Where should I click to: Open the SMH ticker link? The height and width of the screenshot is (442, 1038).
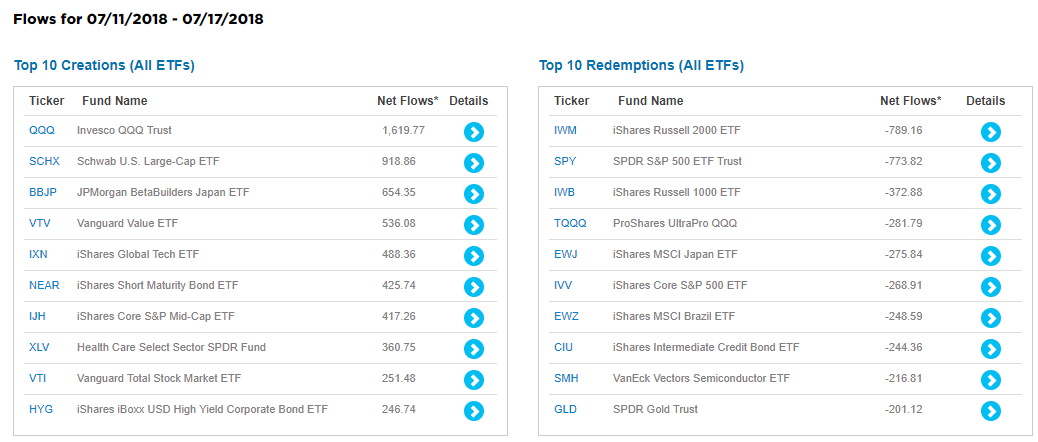point(565,378)
